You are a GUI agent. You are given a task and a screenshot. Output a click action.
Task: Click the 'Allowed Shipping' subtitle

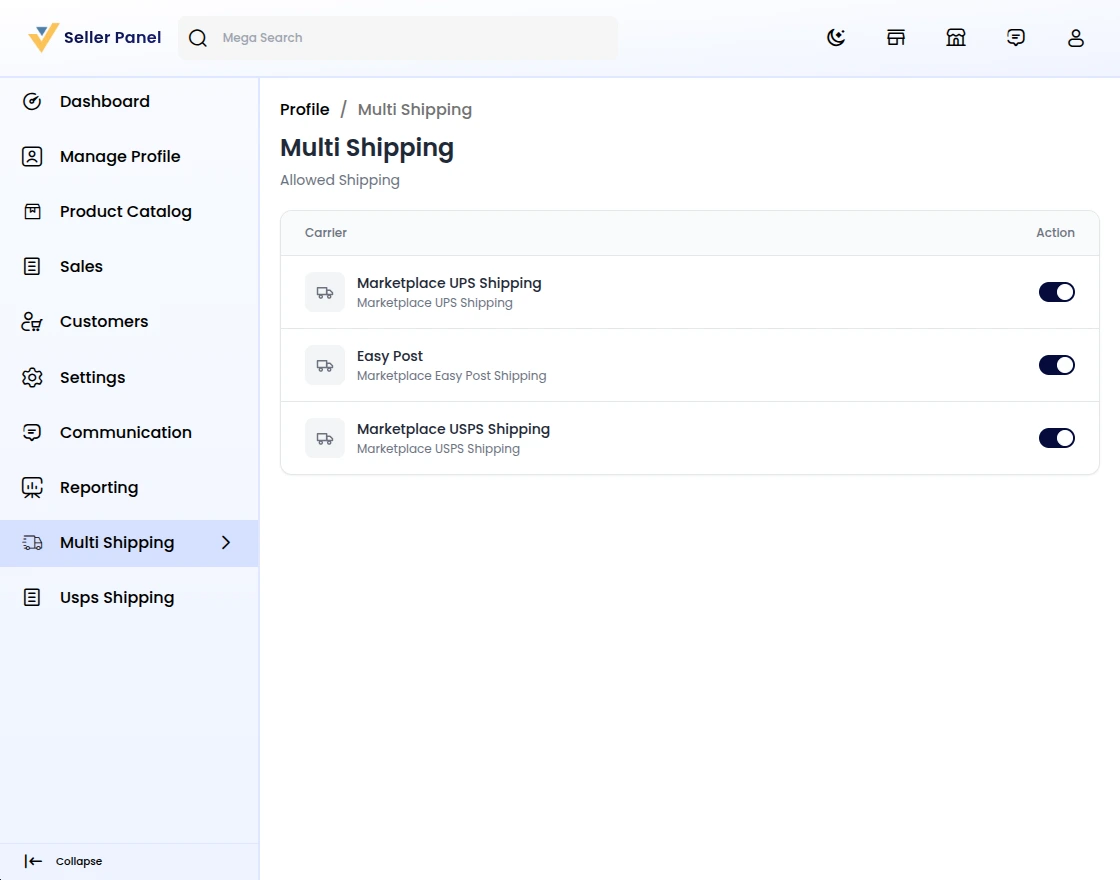click(340, 180)
